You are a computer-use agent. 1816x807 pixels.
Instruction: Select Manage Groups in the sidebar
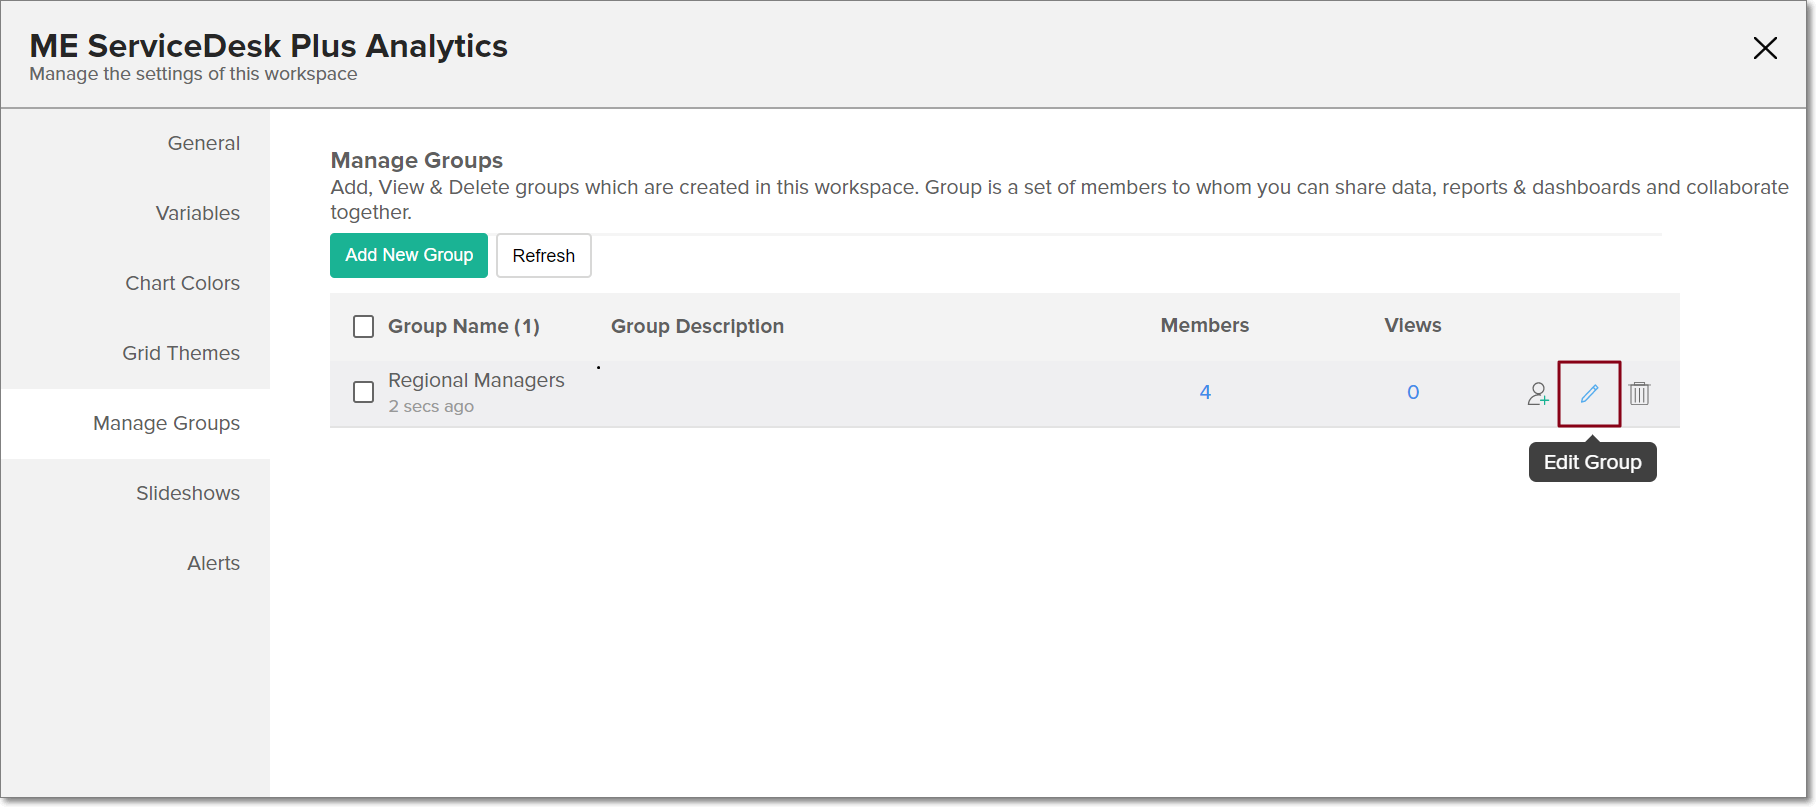166,423
